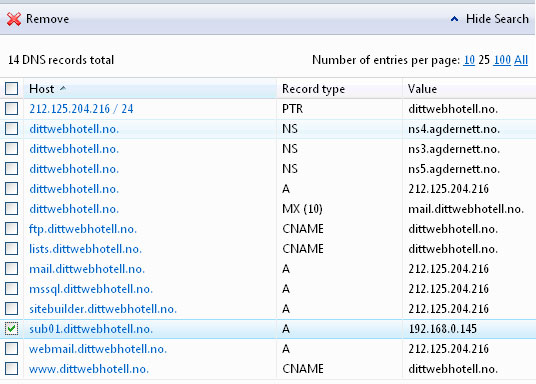Viewport: 536px width, 384px height.
Task: Click the current 25 entries per page value
Action: [484, 60]
